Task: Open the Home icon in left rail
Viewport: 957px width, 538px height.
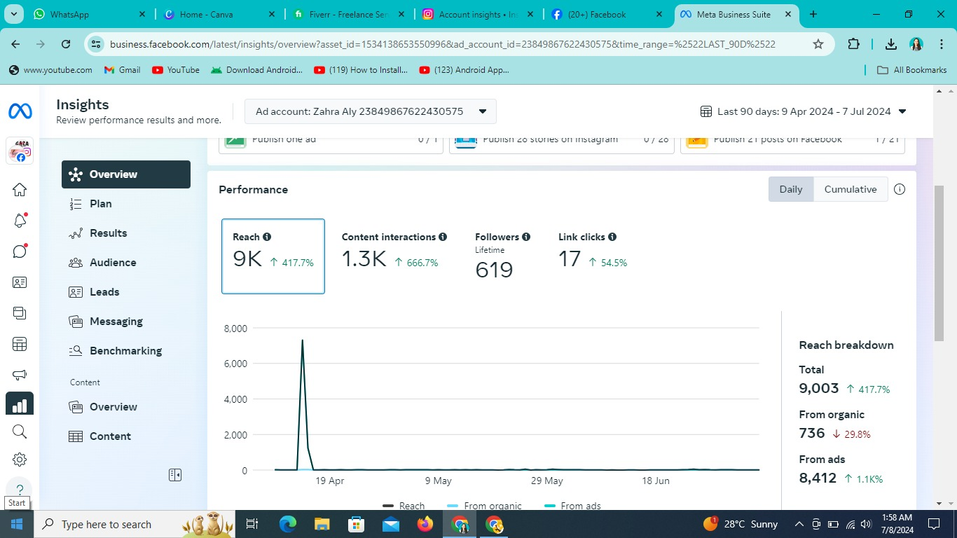Action: (20, 189)
